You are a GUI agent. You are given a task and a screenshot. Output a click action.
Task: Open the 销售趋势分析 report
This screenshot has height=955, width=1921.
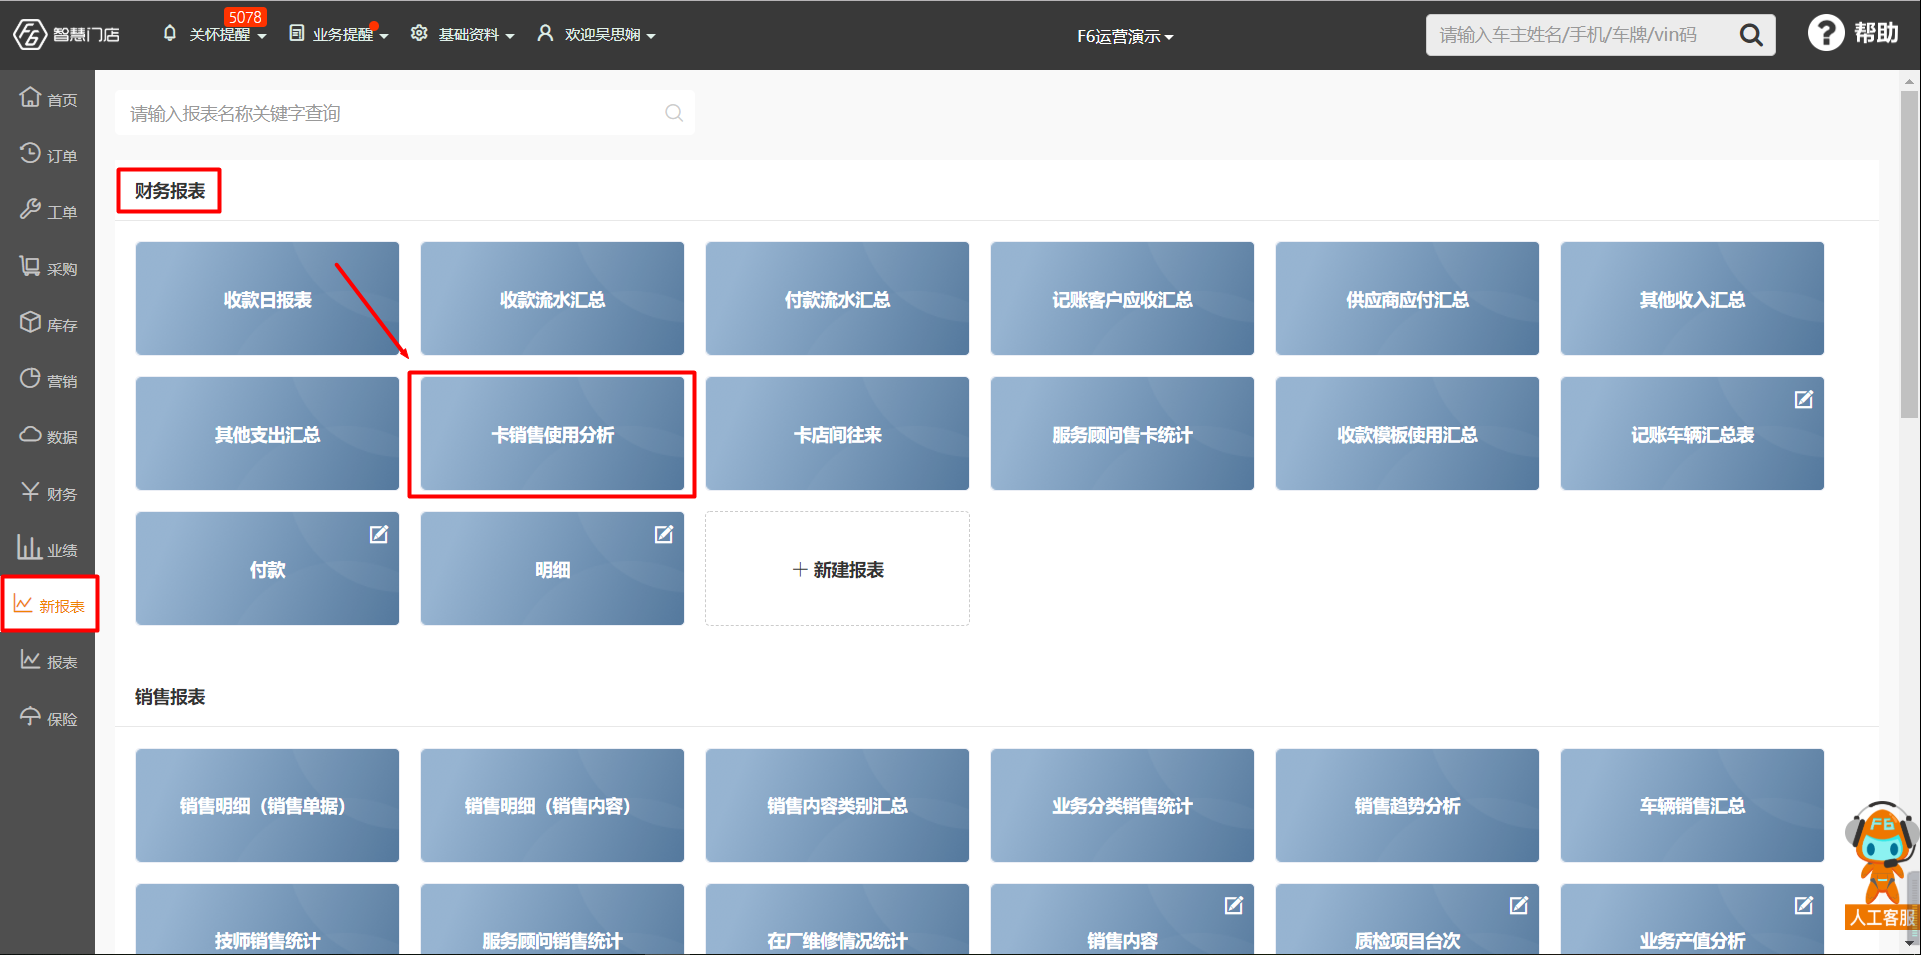1407,805
